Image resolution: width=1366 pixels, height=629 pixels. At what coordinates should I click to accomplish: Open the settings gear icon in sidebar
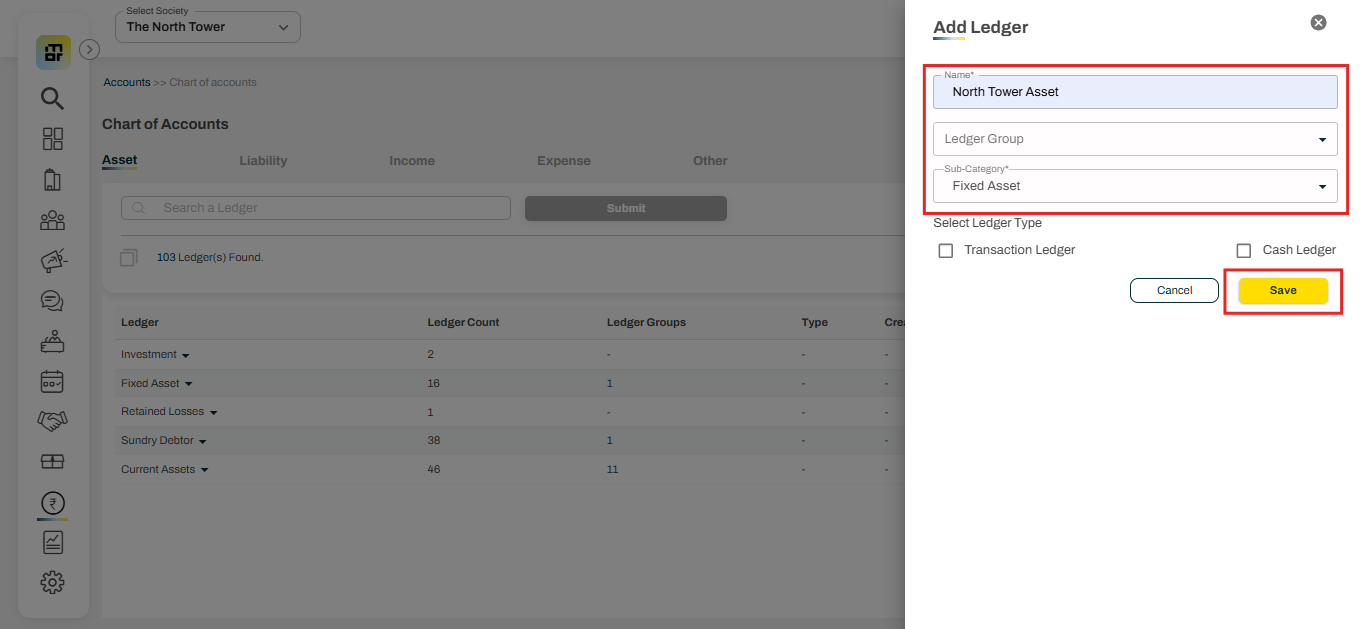pos(52,582)
